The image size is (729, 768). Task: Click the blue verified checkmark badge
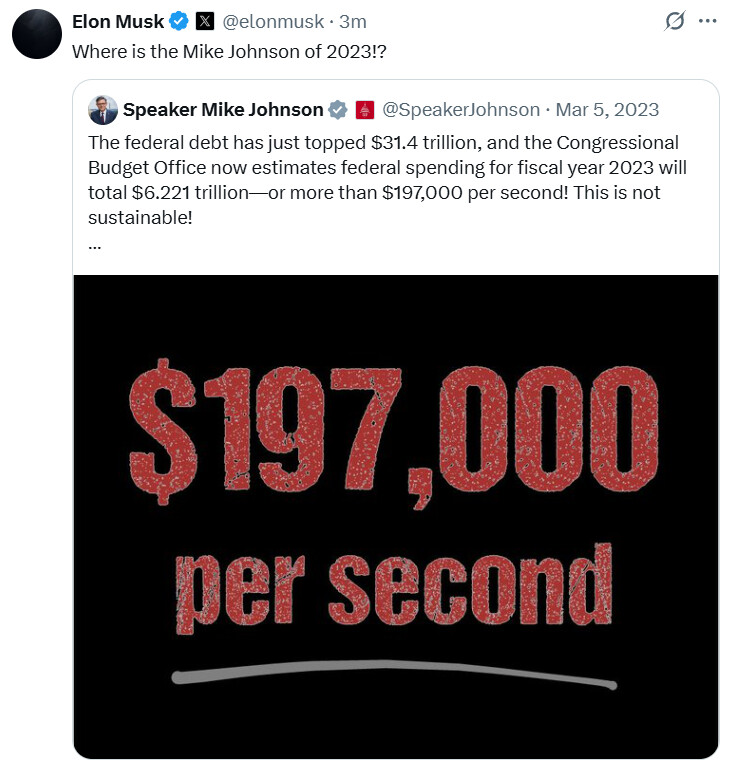[179, 21]
